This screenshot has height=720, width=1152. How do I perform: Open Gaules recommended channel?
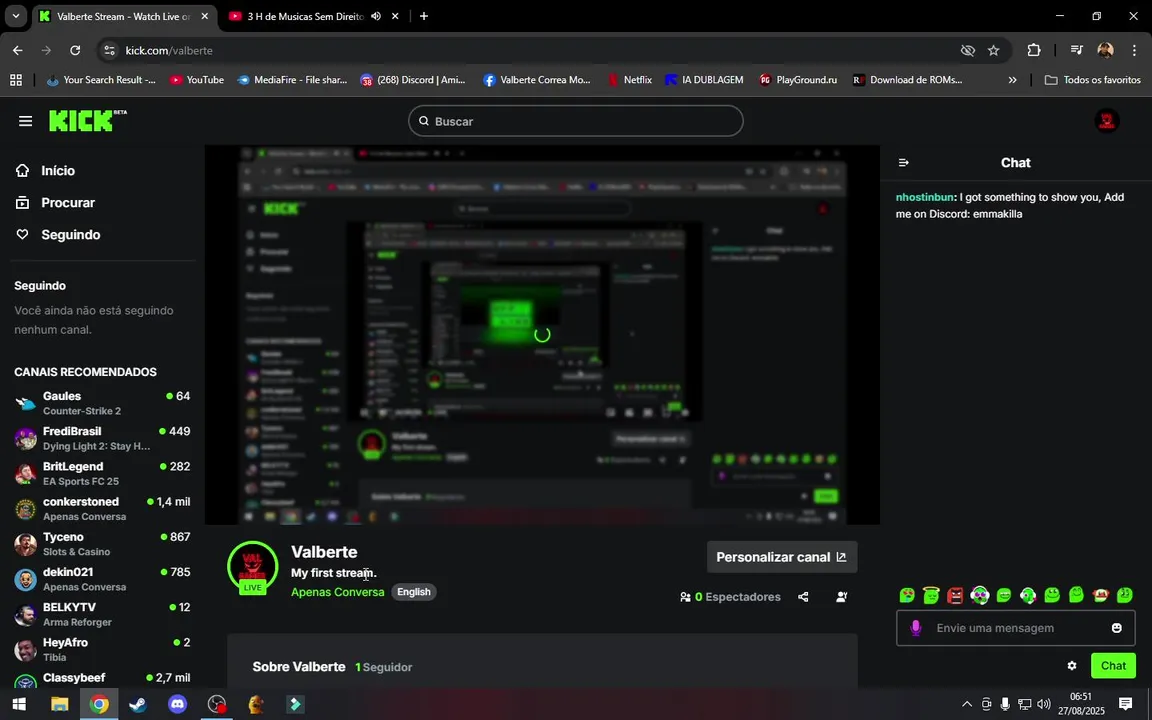(102, 403)
